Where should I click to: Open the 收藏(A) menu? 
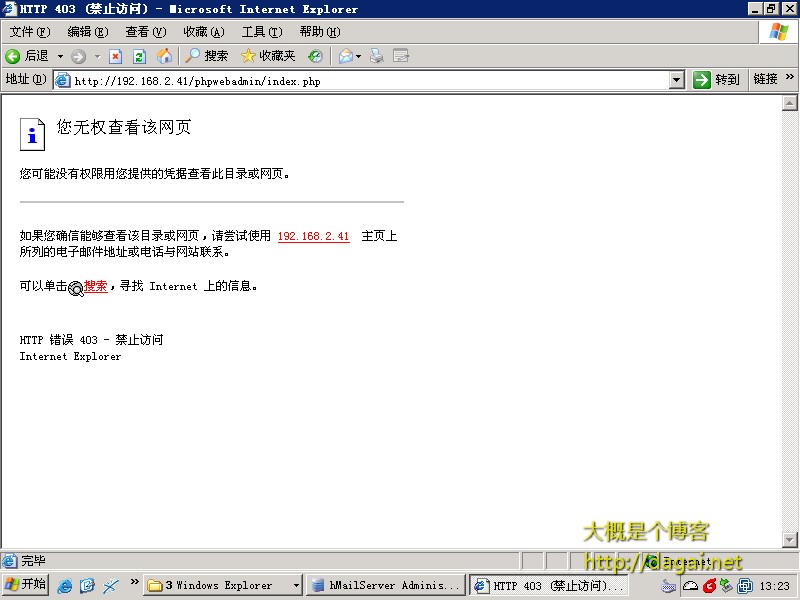tap(204, 32)
